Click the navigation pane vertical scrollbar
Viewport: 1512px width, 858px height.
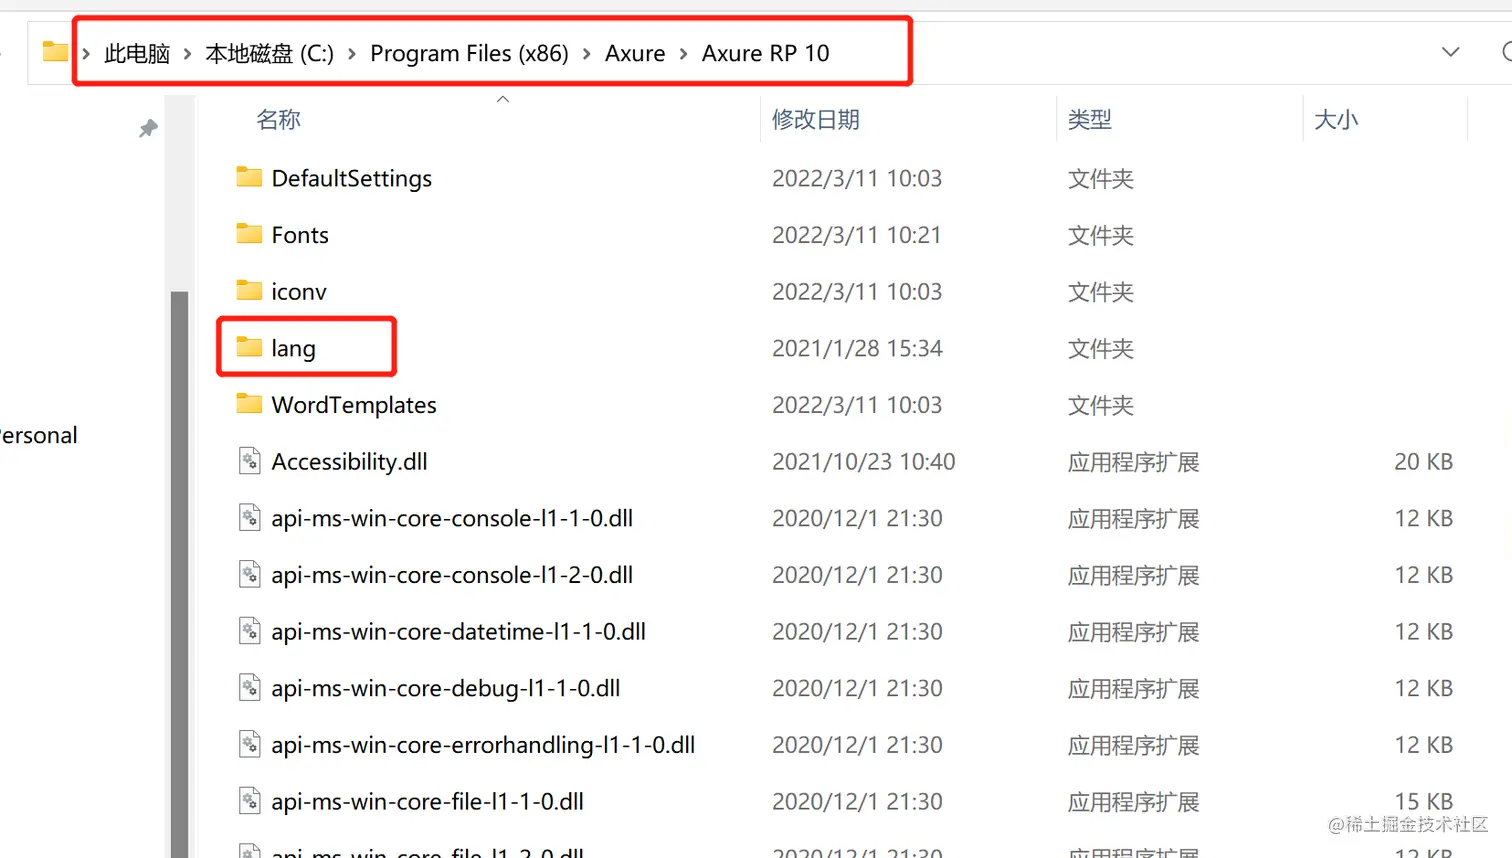tap(180, 574)
